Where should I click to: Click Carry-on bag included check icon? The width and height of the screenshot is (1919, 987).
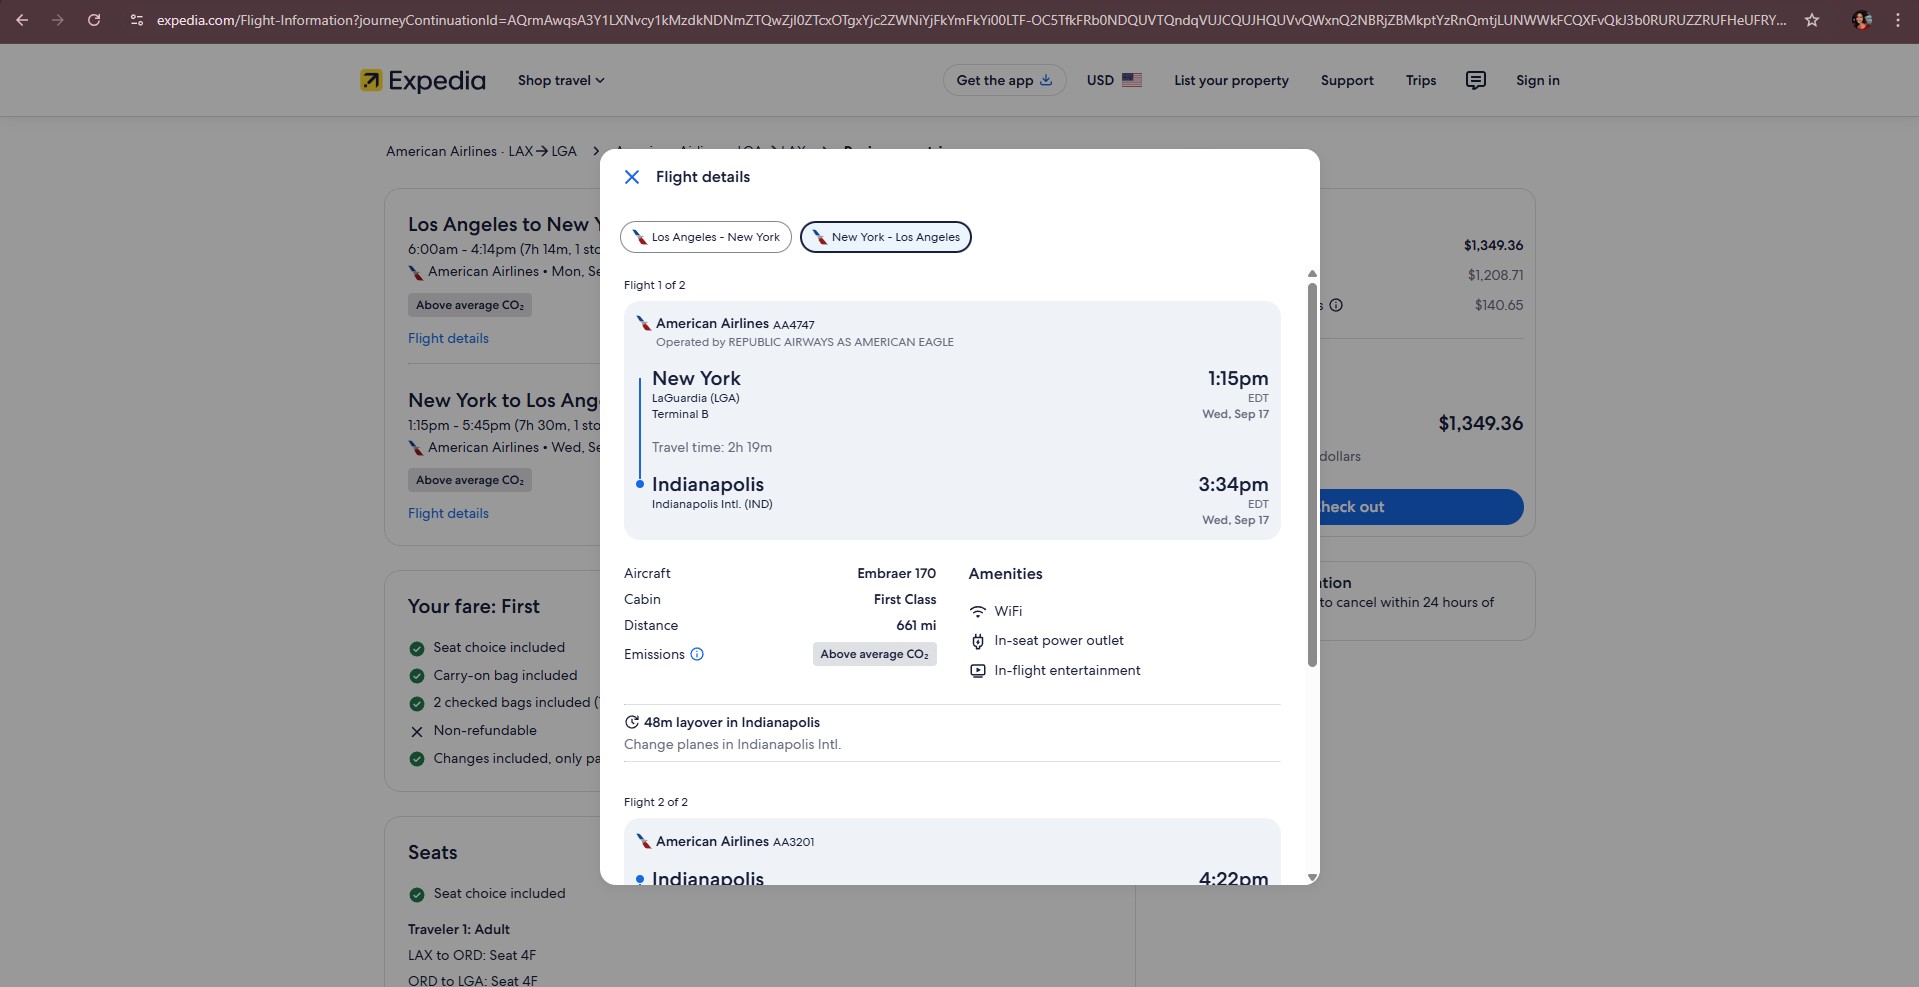(x=417, y=676)
